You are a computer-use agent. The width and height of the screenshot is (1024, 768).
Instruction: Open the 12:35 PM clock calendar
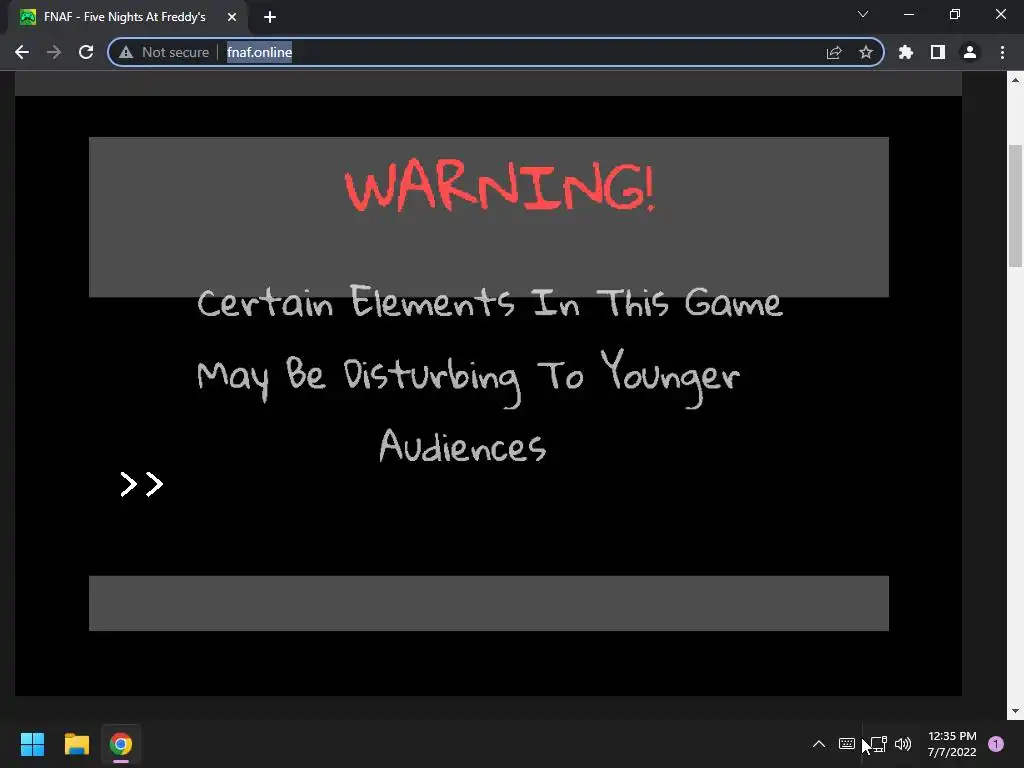pyautogui.click(x=952, y=744)
